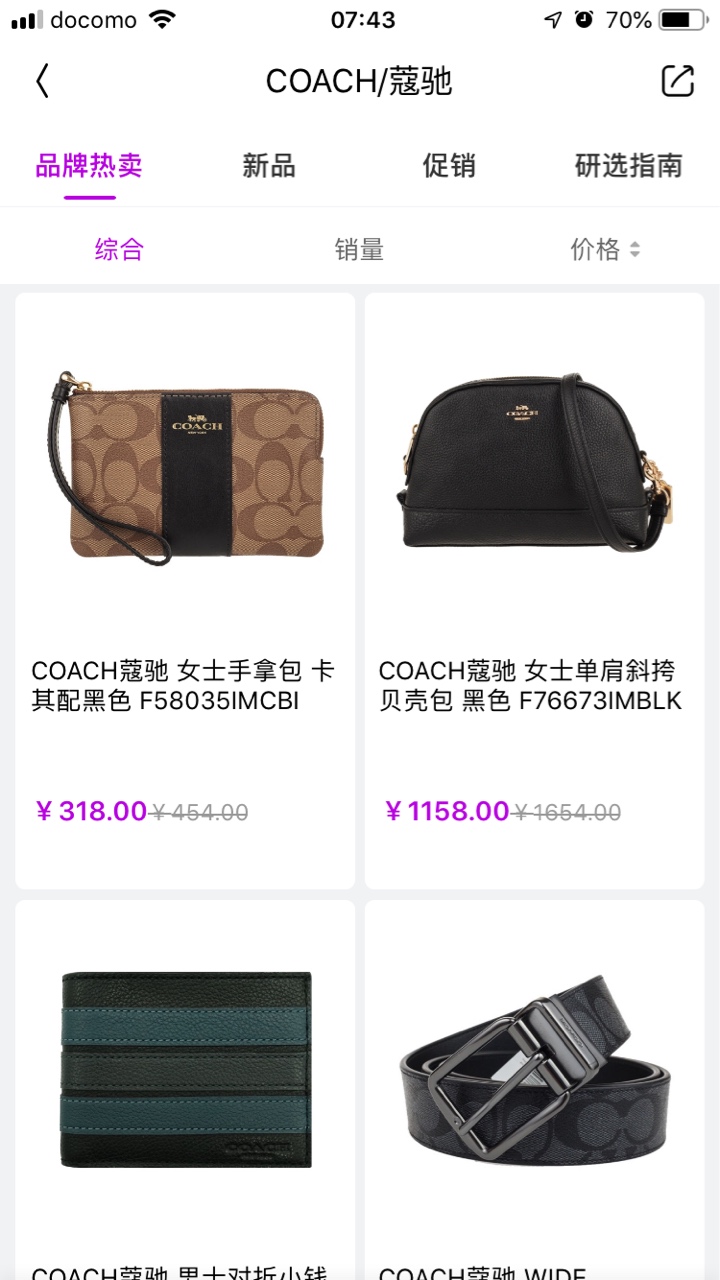Tap the back arrow icon
The image size is (720, 1280).
(x=42, y=81)
